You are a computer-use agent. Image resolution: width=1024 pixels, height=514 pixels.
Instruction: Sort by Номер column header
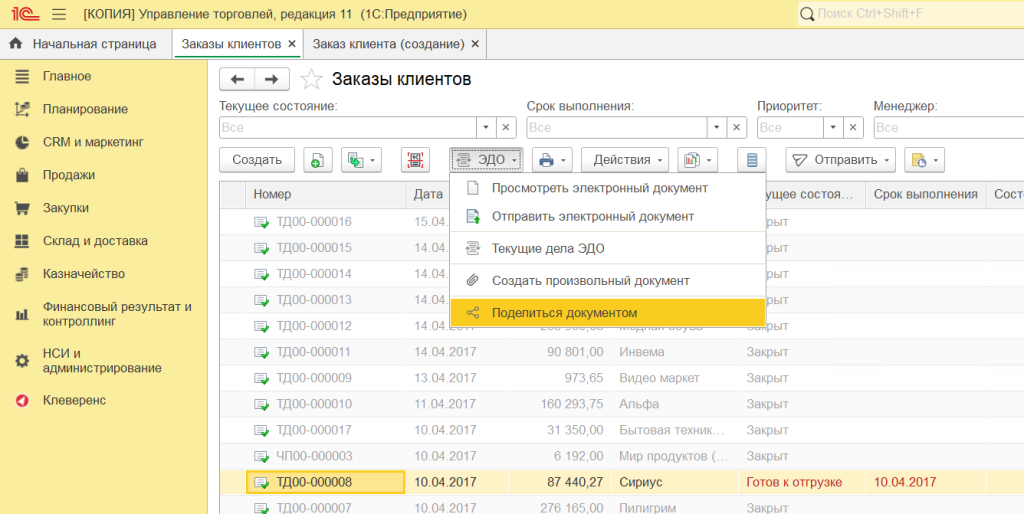click(x=325, y=195)
